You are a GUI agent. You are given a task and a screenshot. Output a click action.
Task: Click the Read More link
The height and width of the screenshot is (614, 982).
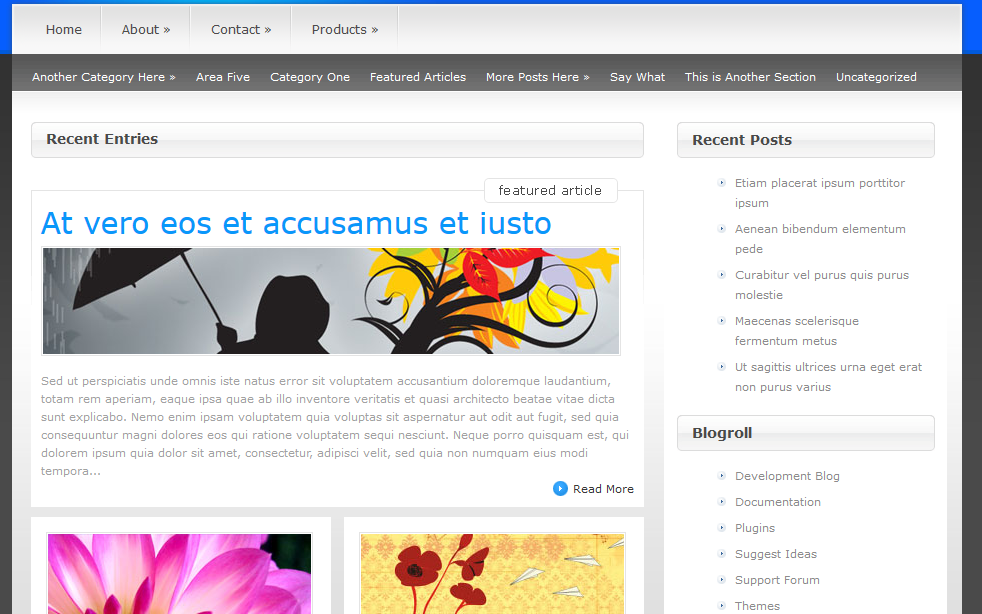(603, 489)
